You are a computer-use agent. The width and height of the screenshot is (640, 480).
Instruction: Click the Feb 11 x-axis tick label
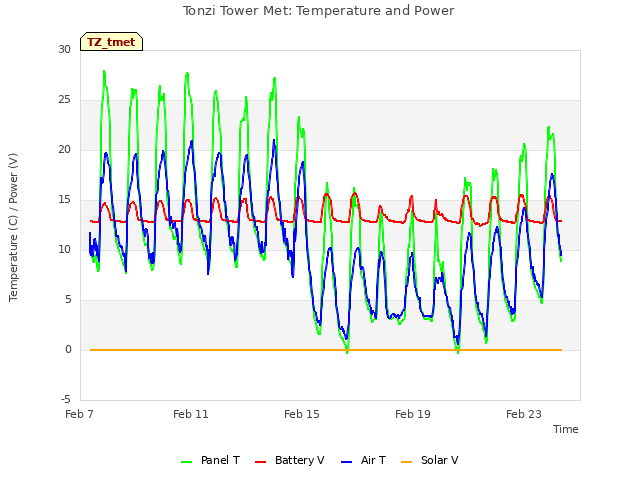191,414
